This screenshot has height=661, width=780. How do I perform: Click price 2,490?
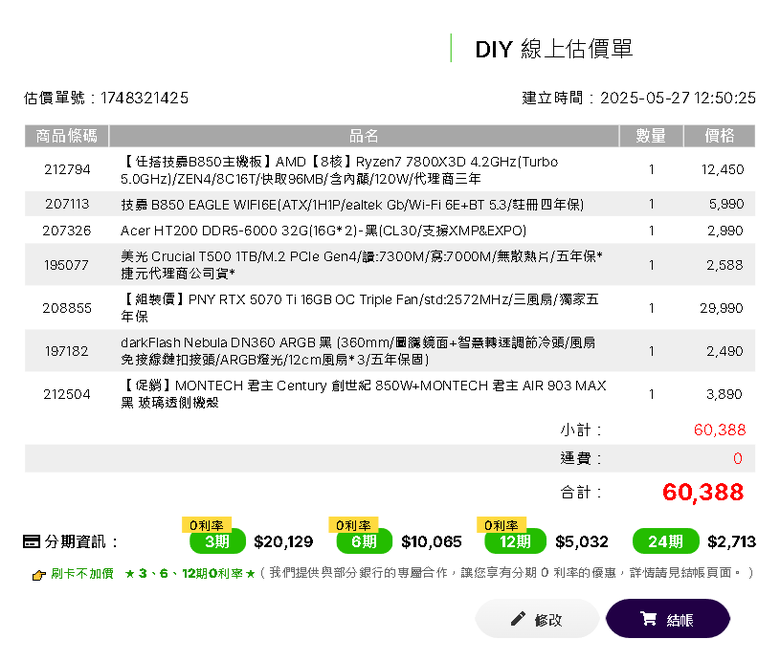click(x=725, y=351)
